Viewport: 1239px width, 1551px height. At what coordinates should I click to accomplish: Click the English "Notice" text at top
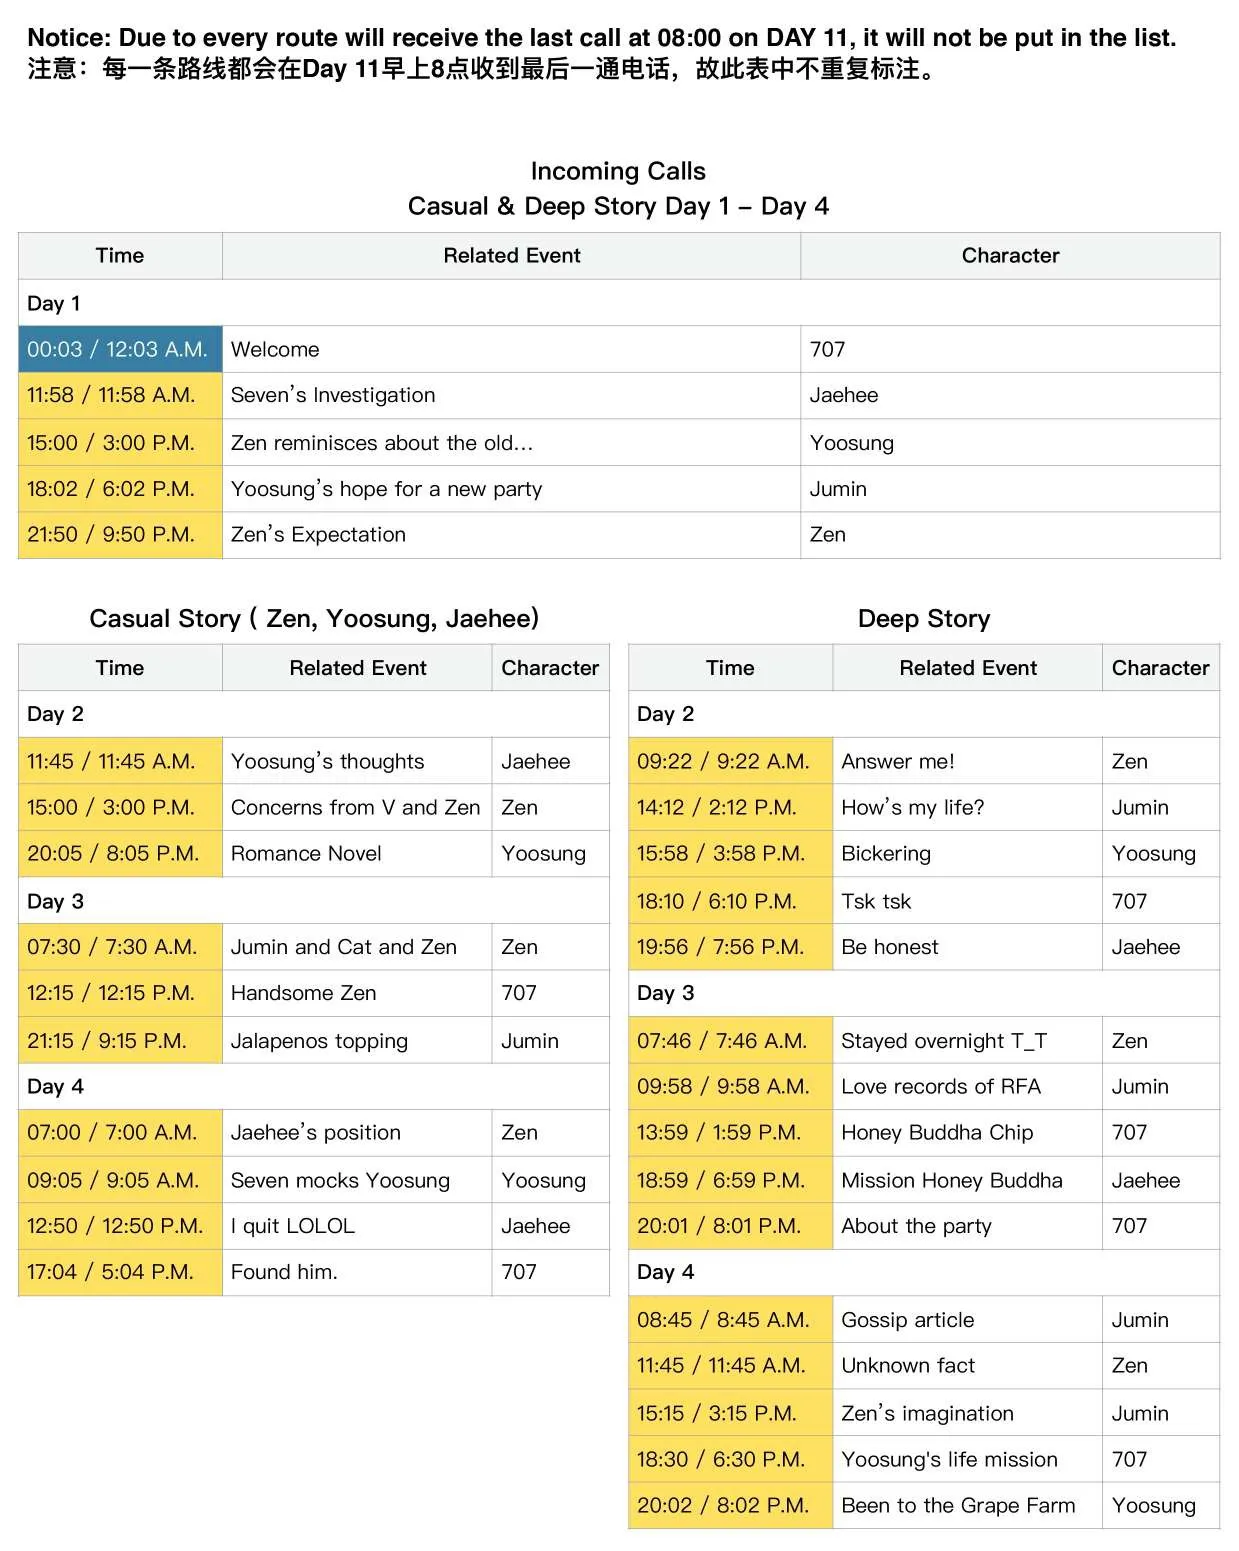(600, 38)
